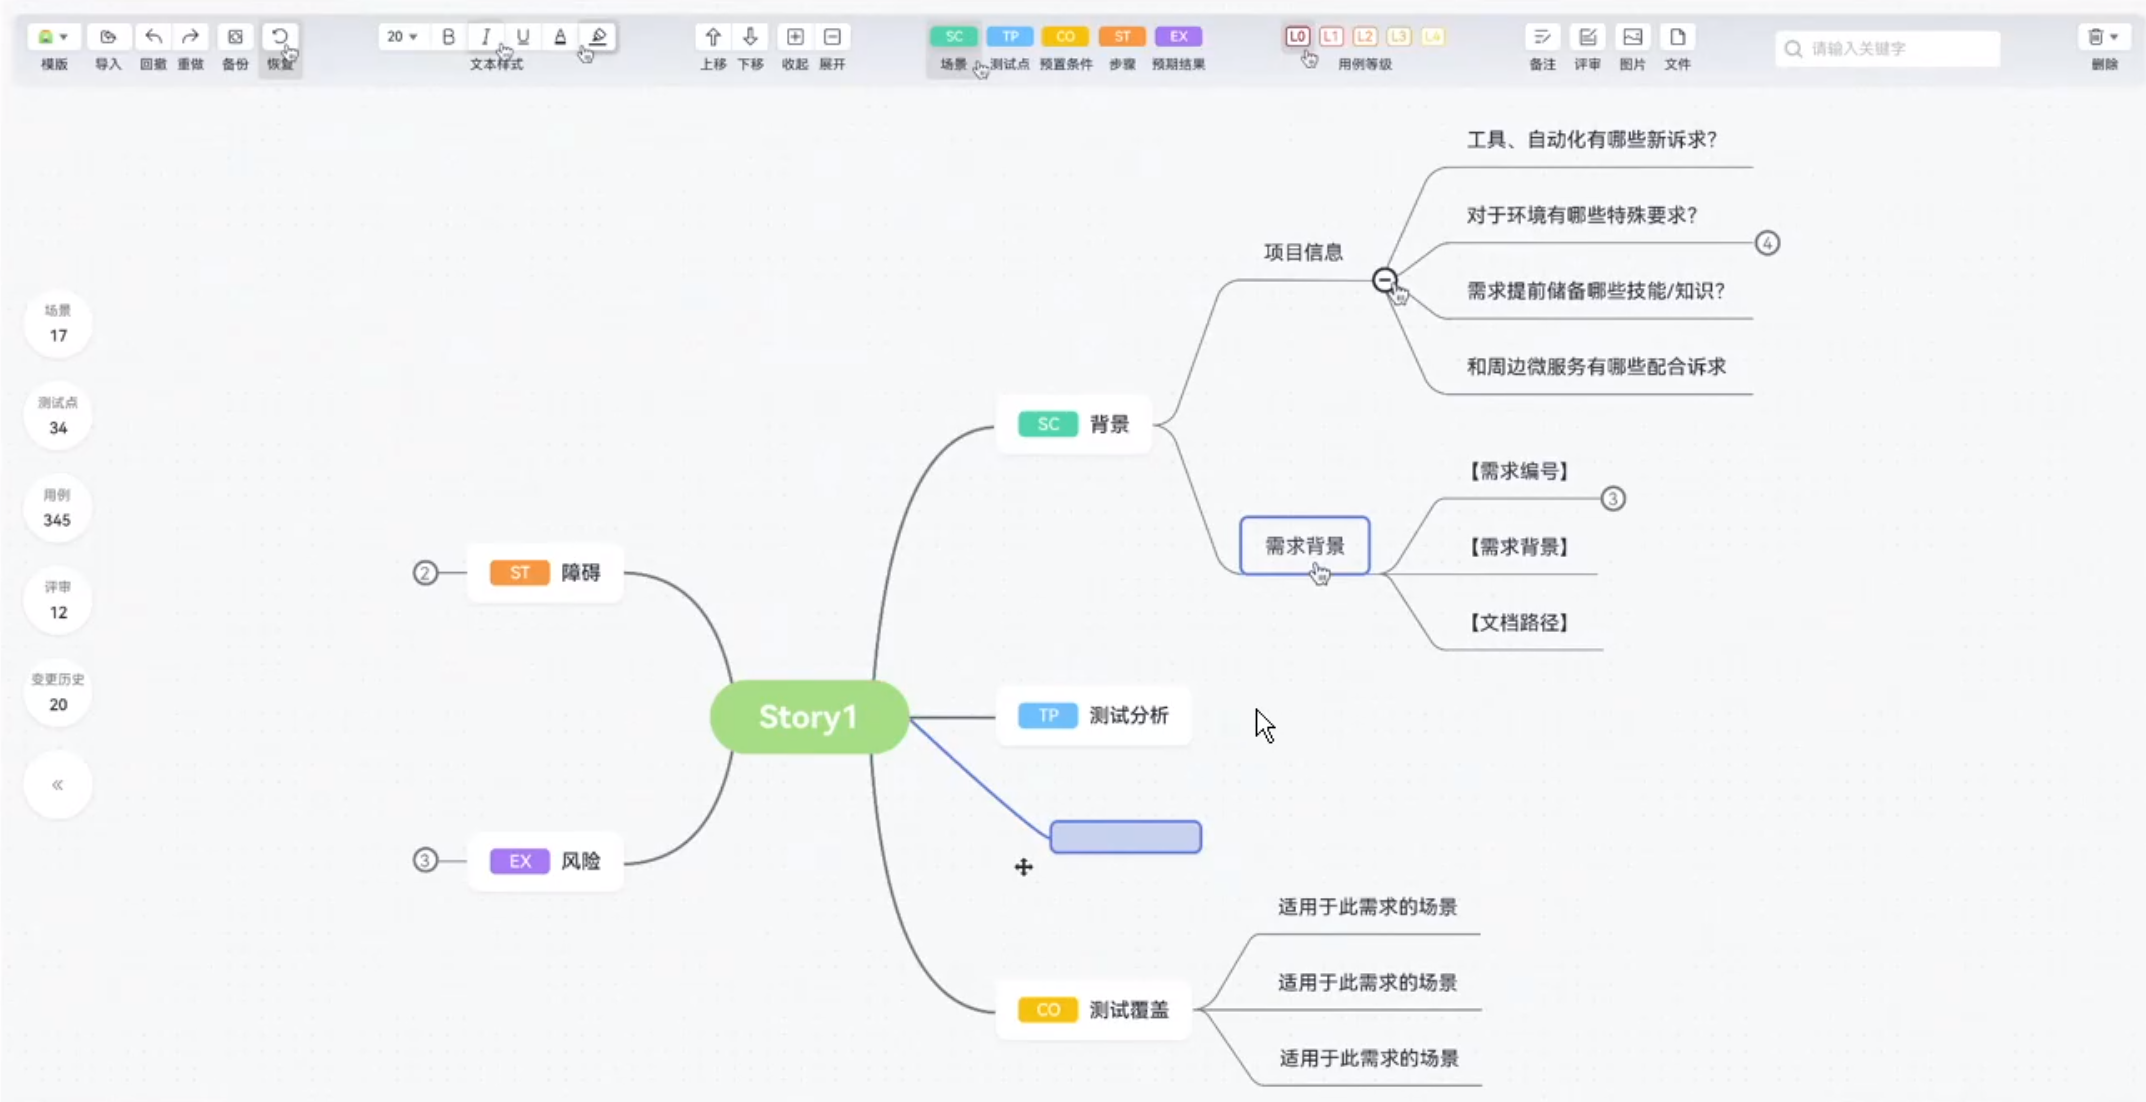Attach a file using 文件 icon
This screenshot has height=1102, width=2146.
click(1677, 37)
